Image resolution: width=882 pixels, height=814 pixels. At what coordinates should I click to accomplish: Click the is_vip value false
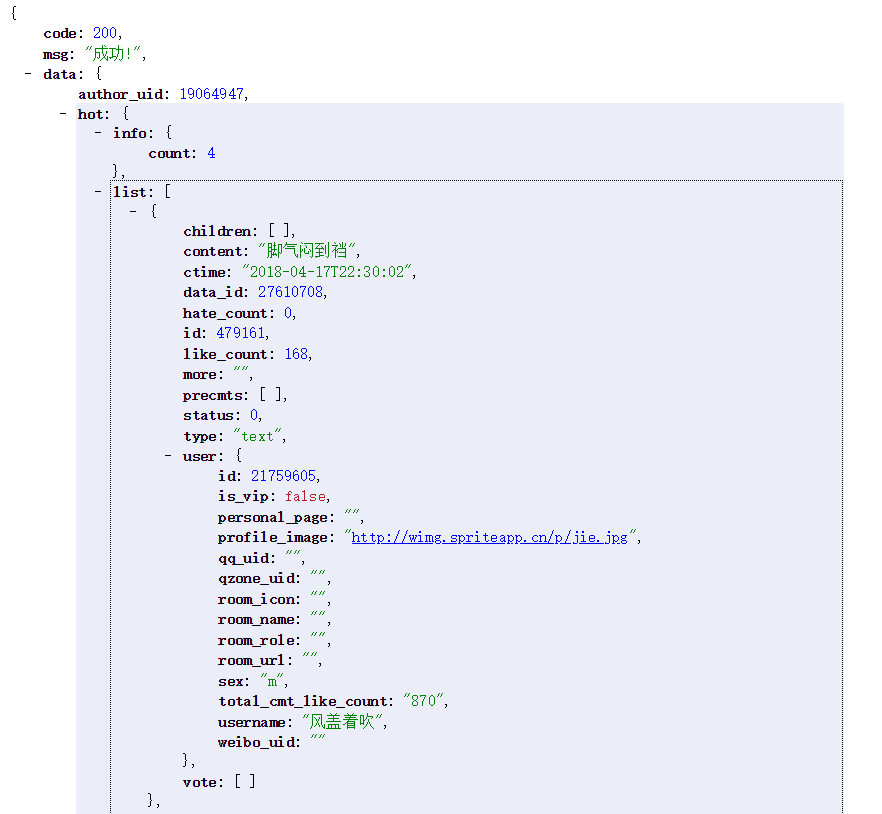305,497
